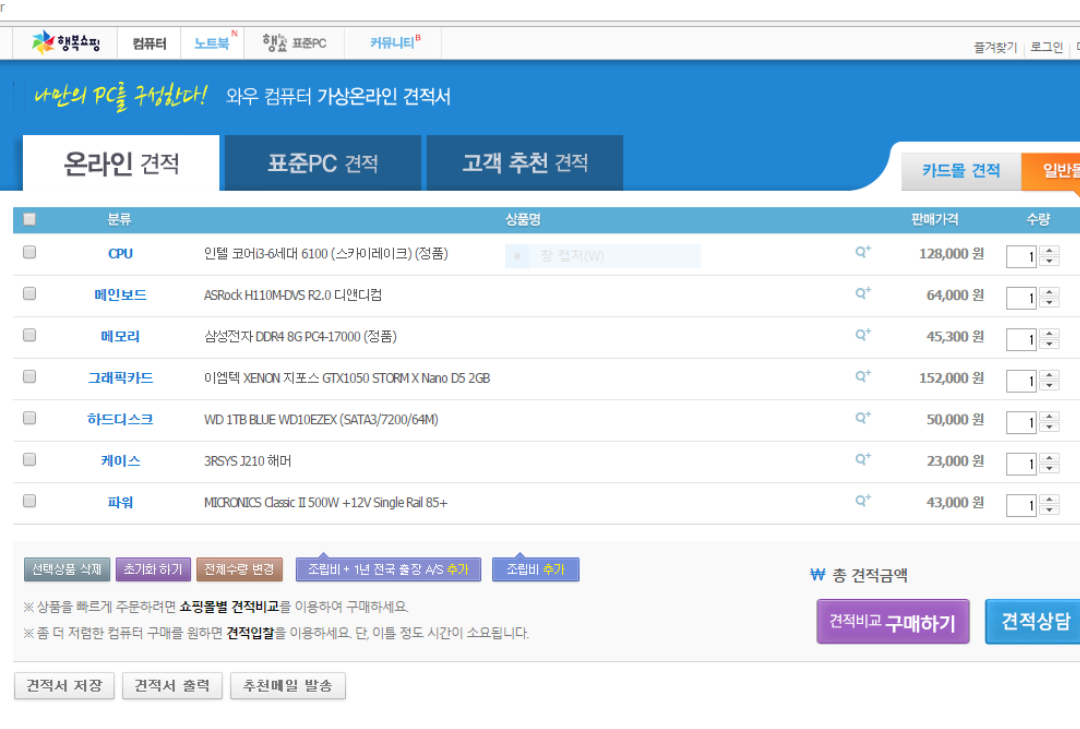This screenshot has width=1080, height=729.
Task: Select the 그래픽카드 row checkbox
Action: pyautogui.click(x=29, y=377)
